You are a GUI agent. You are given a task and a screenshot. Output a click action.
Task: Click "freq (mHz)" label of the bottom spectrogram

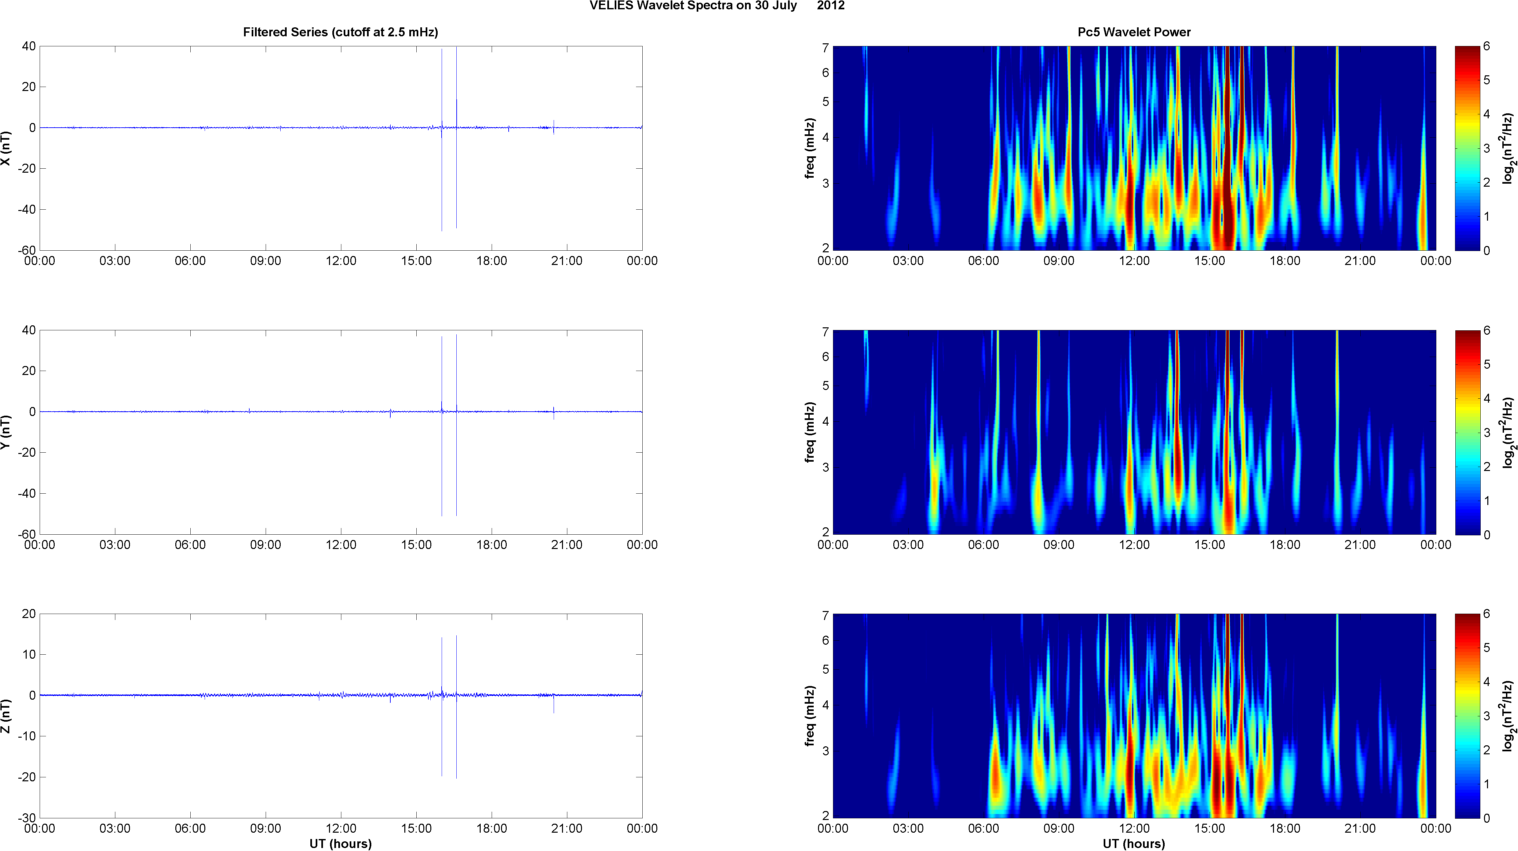[810, 716]
